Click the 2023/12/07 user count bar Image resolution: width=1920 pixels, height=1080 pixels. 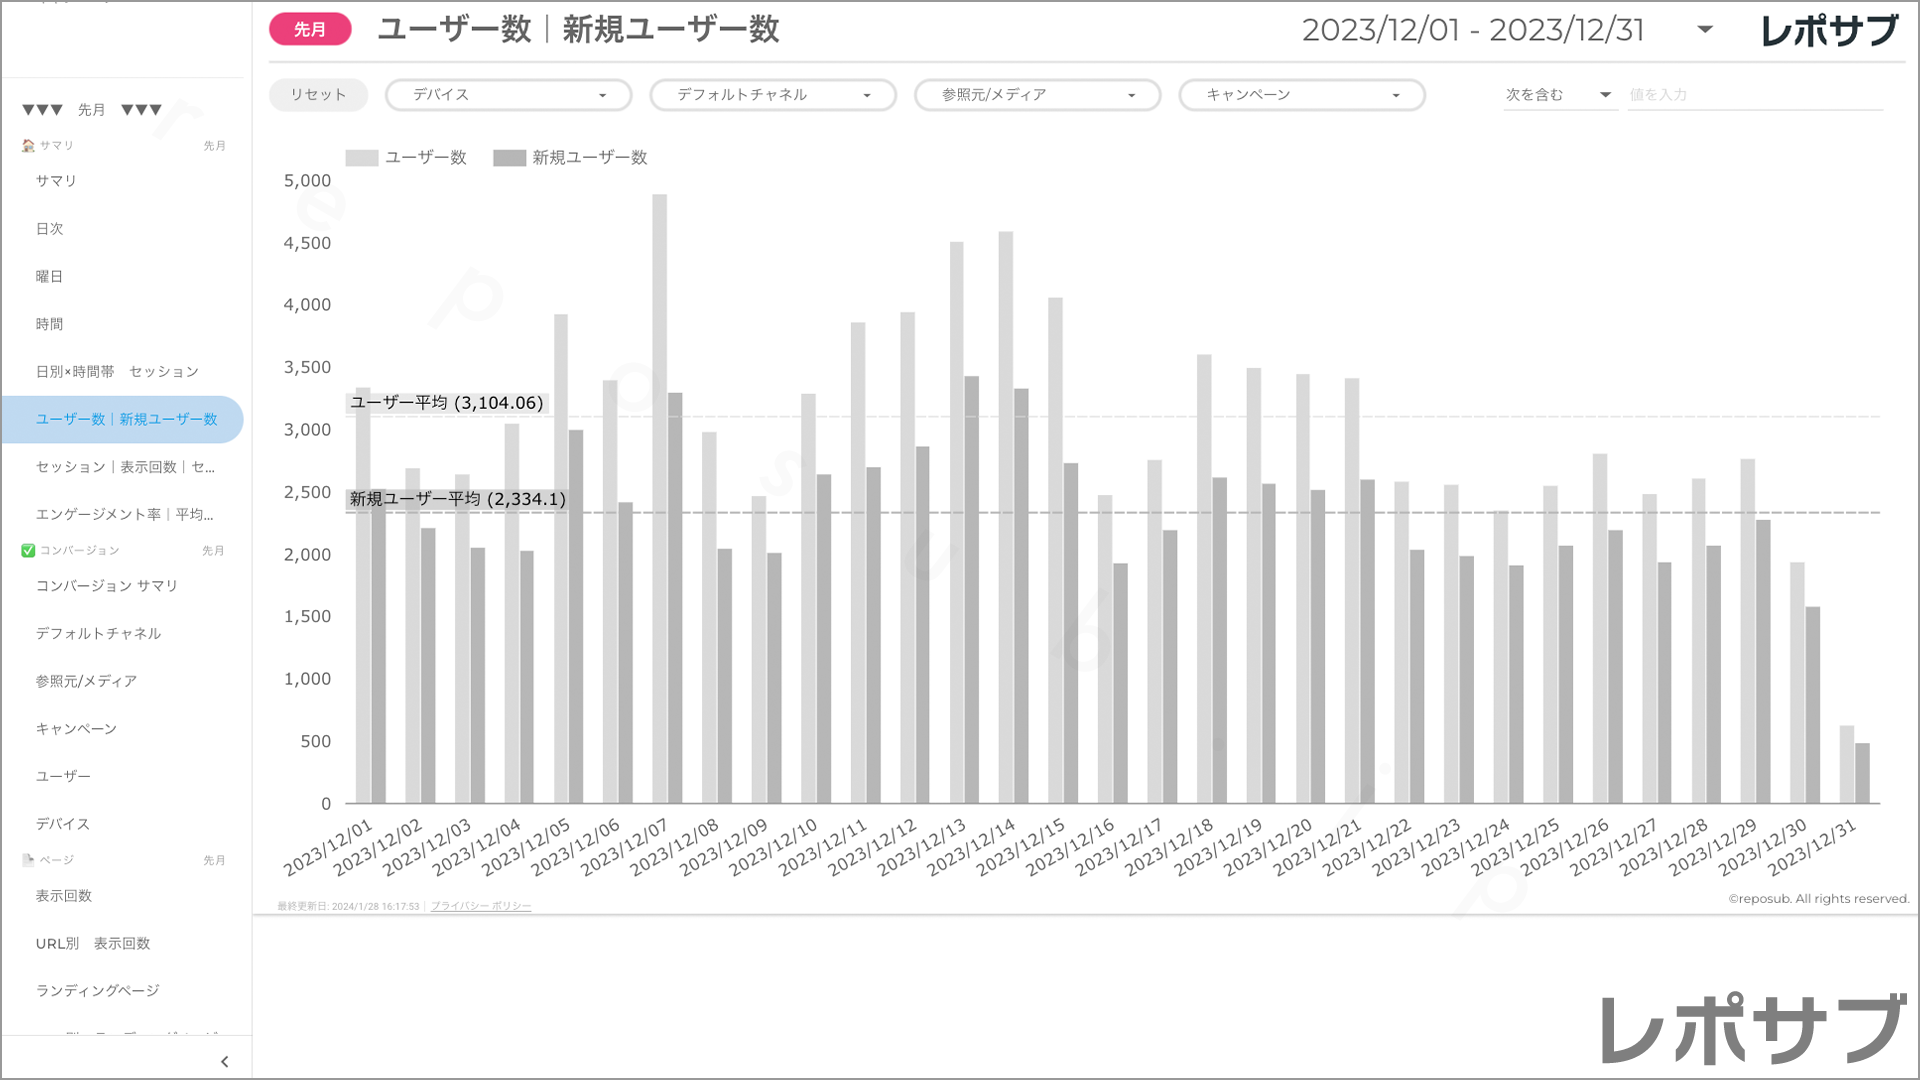(x=659, y=500)
